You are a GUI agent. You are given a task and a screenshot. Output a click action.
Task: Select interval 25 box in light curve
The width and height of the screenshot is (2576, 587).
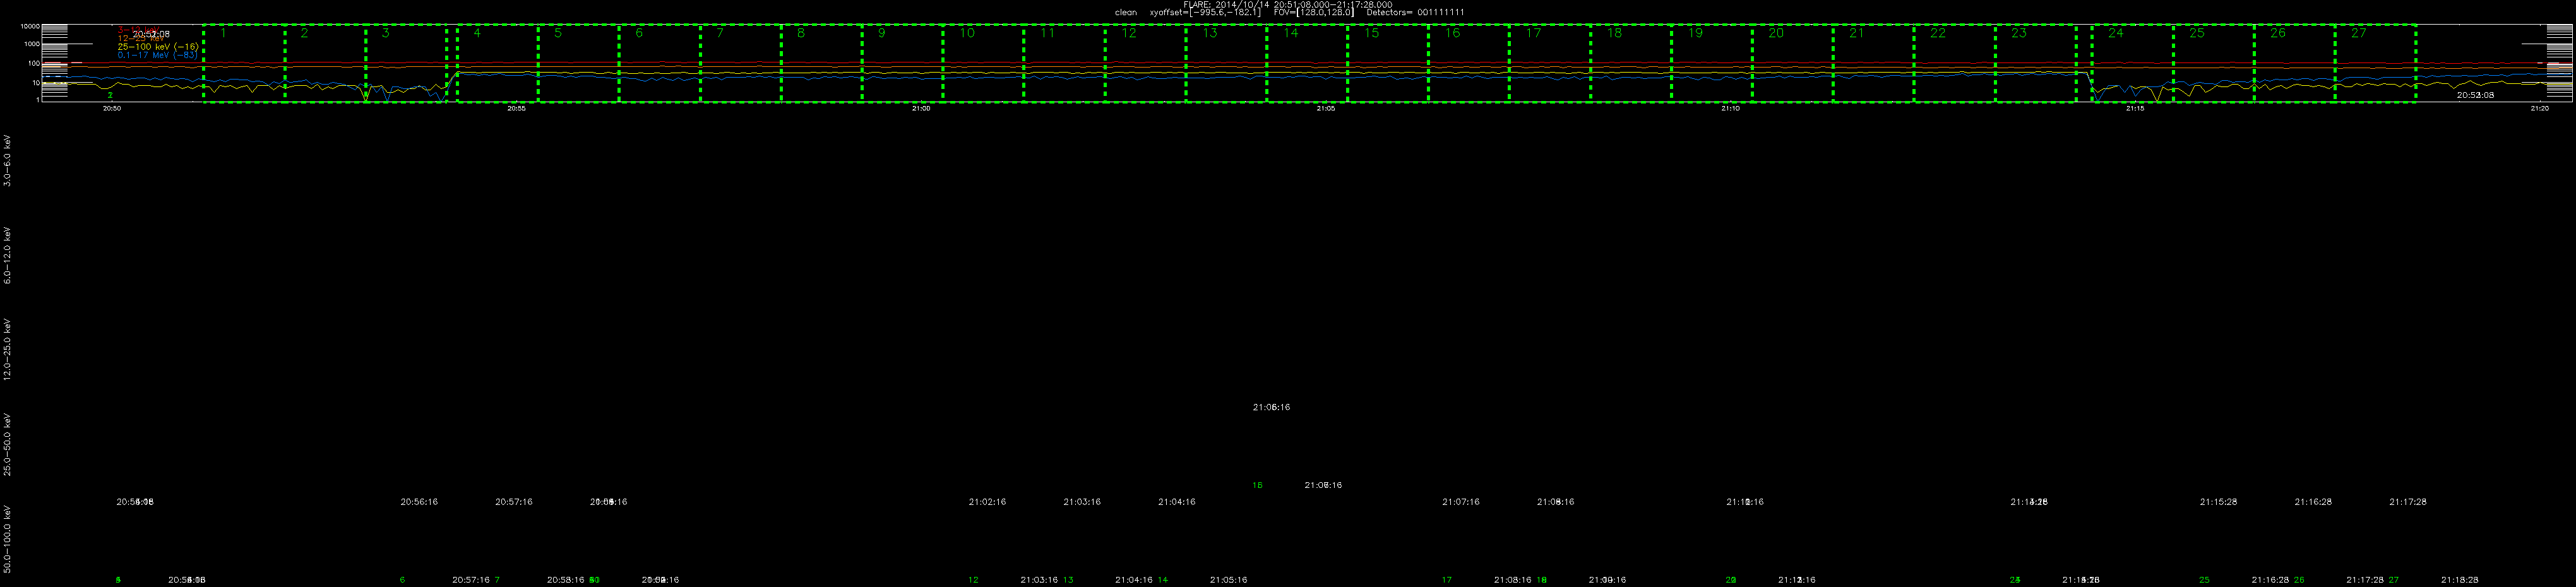(x=2214, y=63)
